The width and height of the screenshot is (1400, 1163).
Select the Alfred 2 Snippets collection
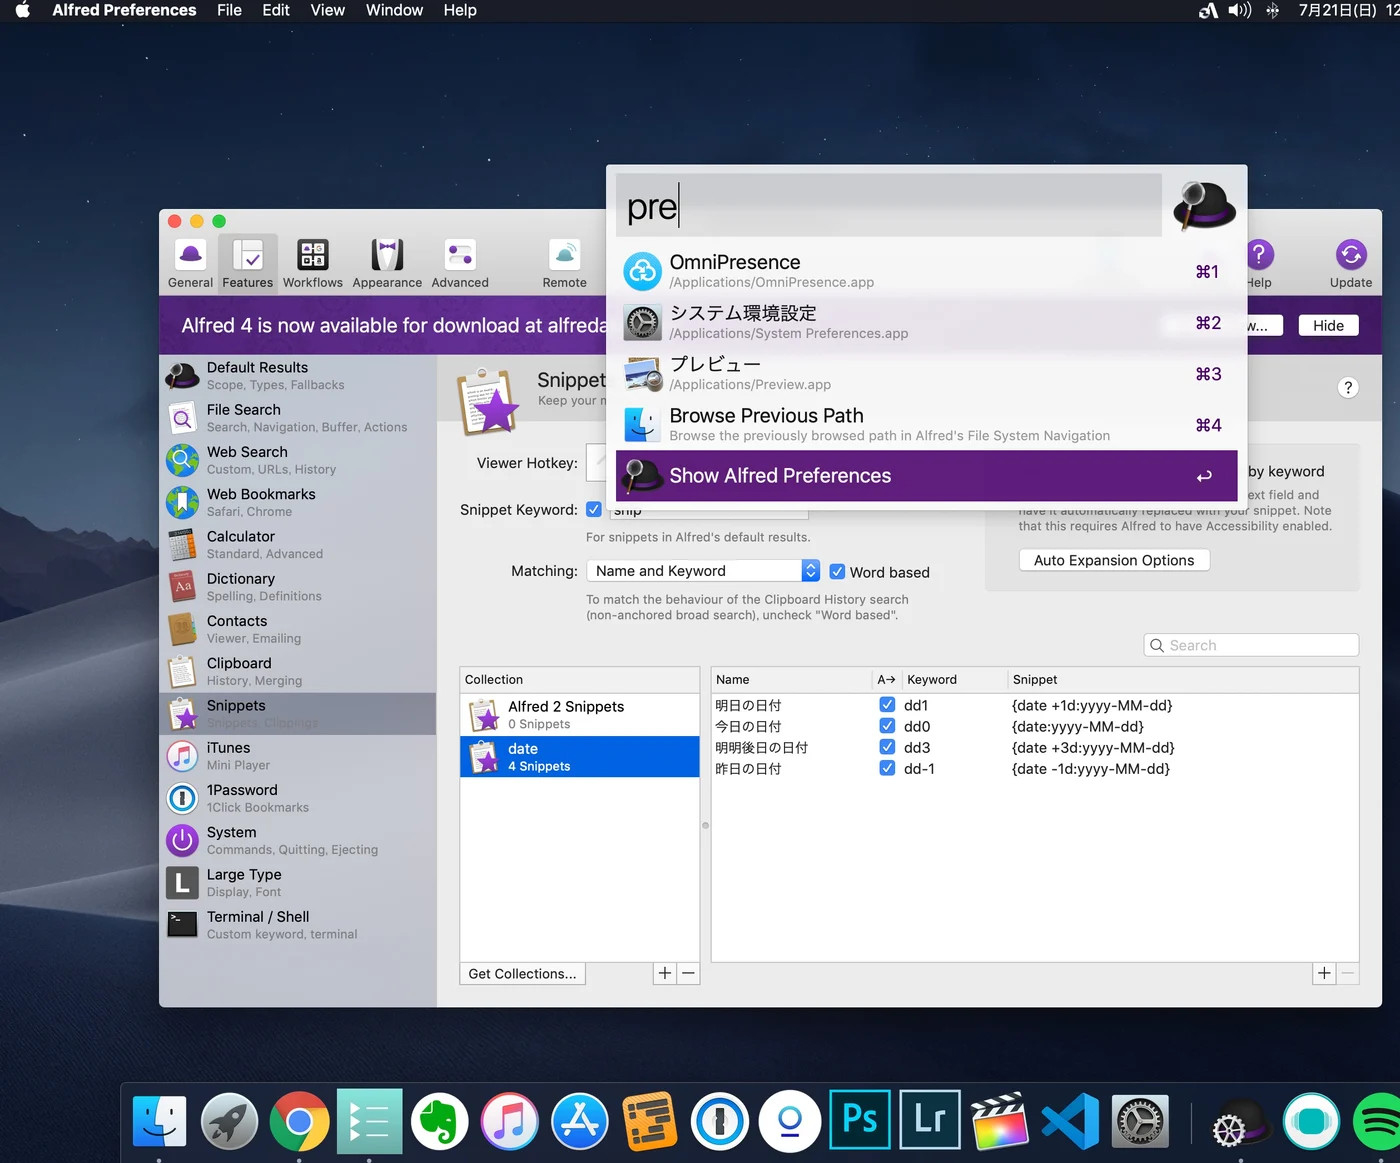580,715
